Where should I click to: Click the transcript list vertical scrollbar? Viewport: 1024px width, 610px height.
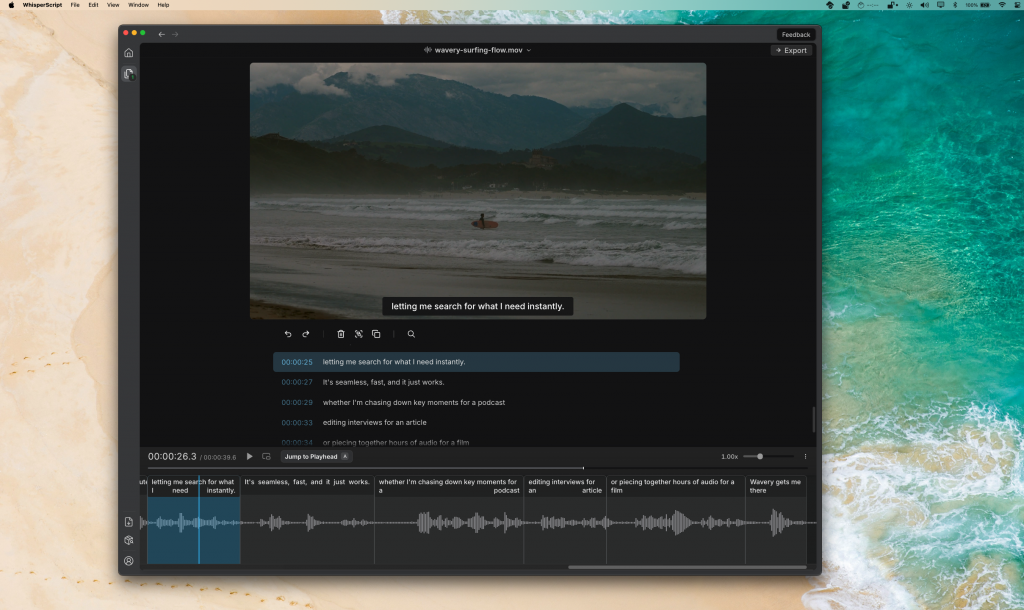[813, 419]
